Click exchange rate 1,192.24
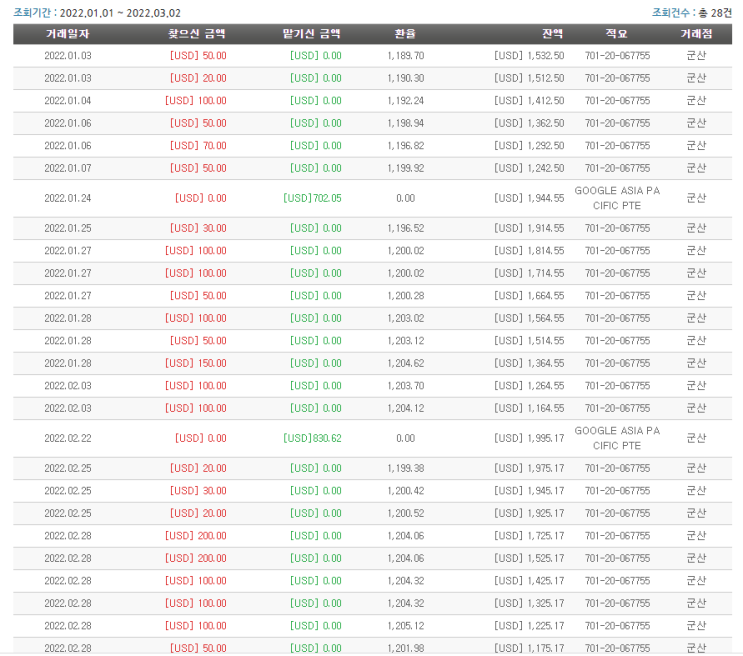Screen dimensions: 743x656 [406, 101]
